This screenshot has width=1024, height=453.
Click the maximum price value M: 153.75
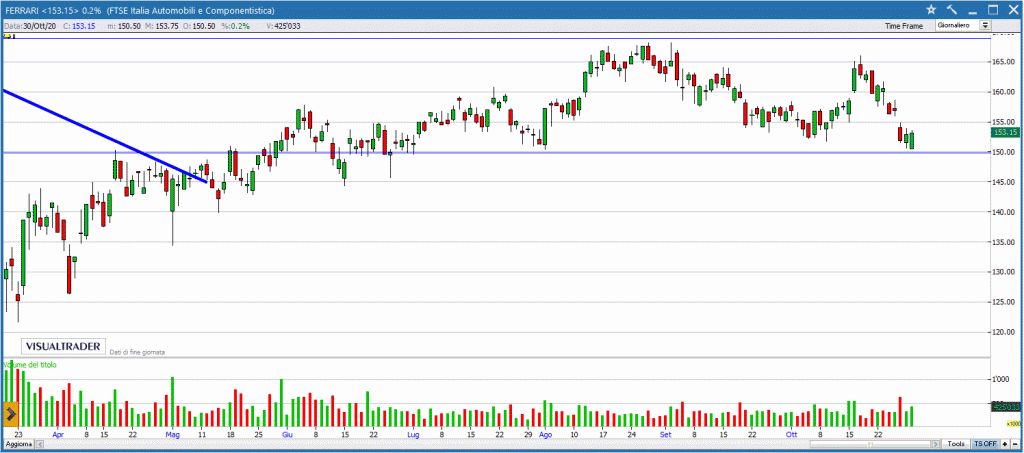pos(162,26)
